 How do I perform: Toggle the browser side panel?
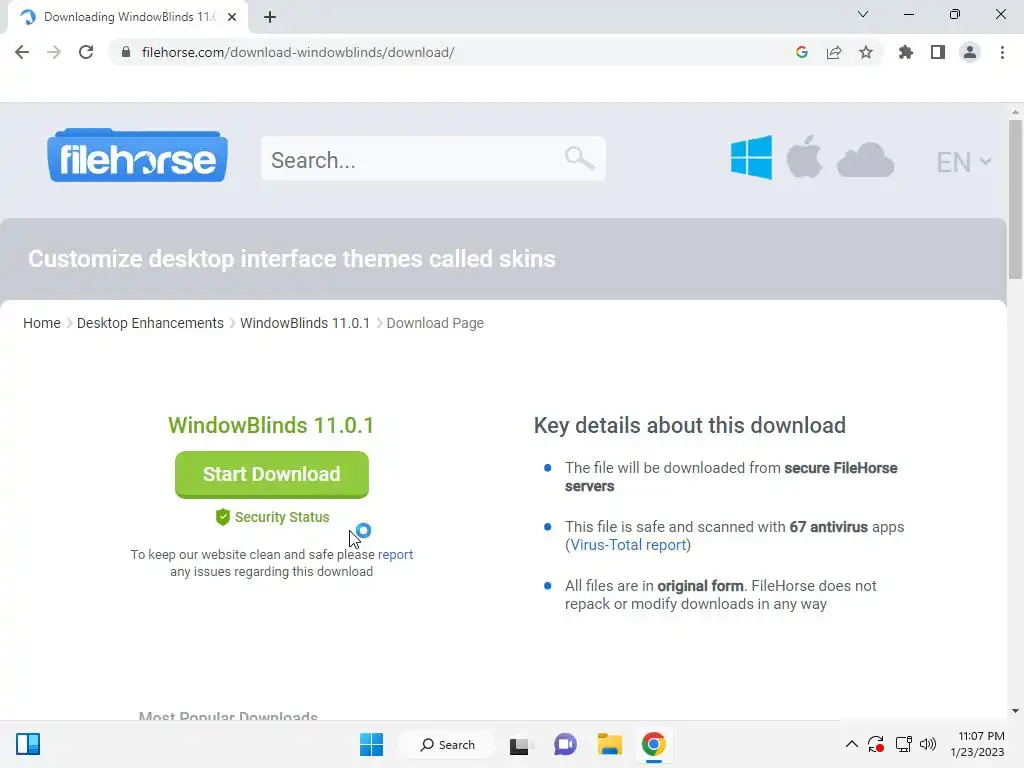938,52
